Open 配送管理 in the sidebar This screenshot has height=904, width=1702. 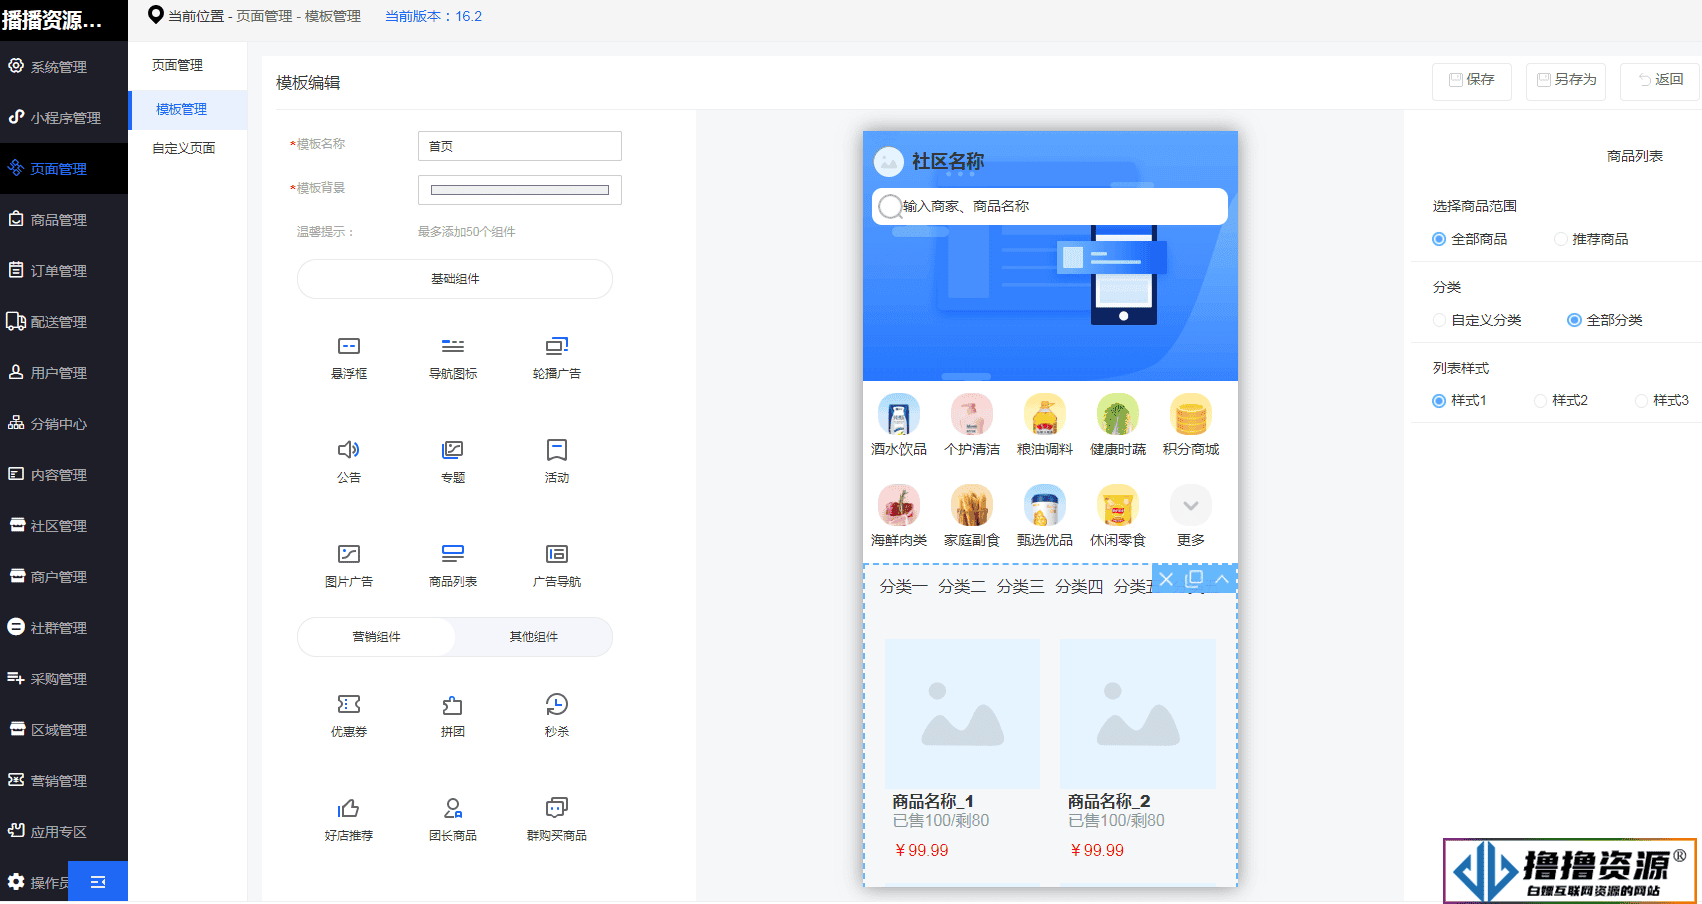tap(64, 322)
